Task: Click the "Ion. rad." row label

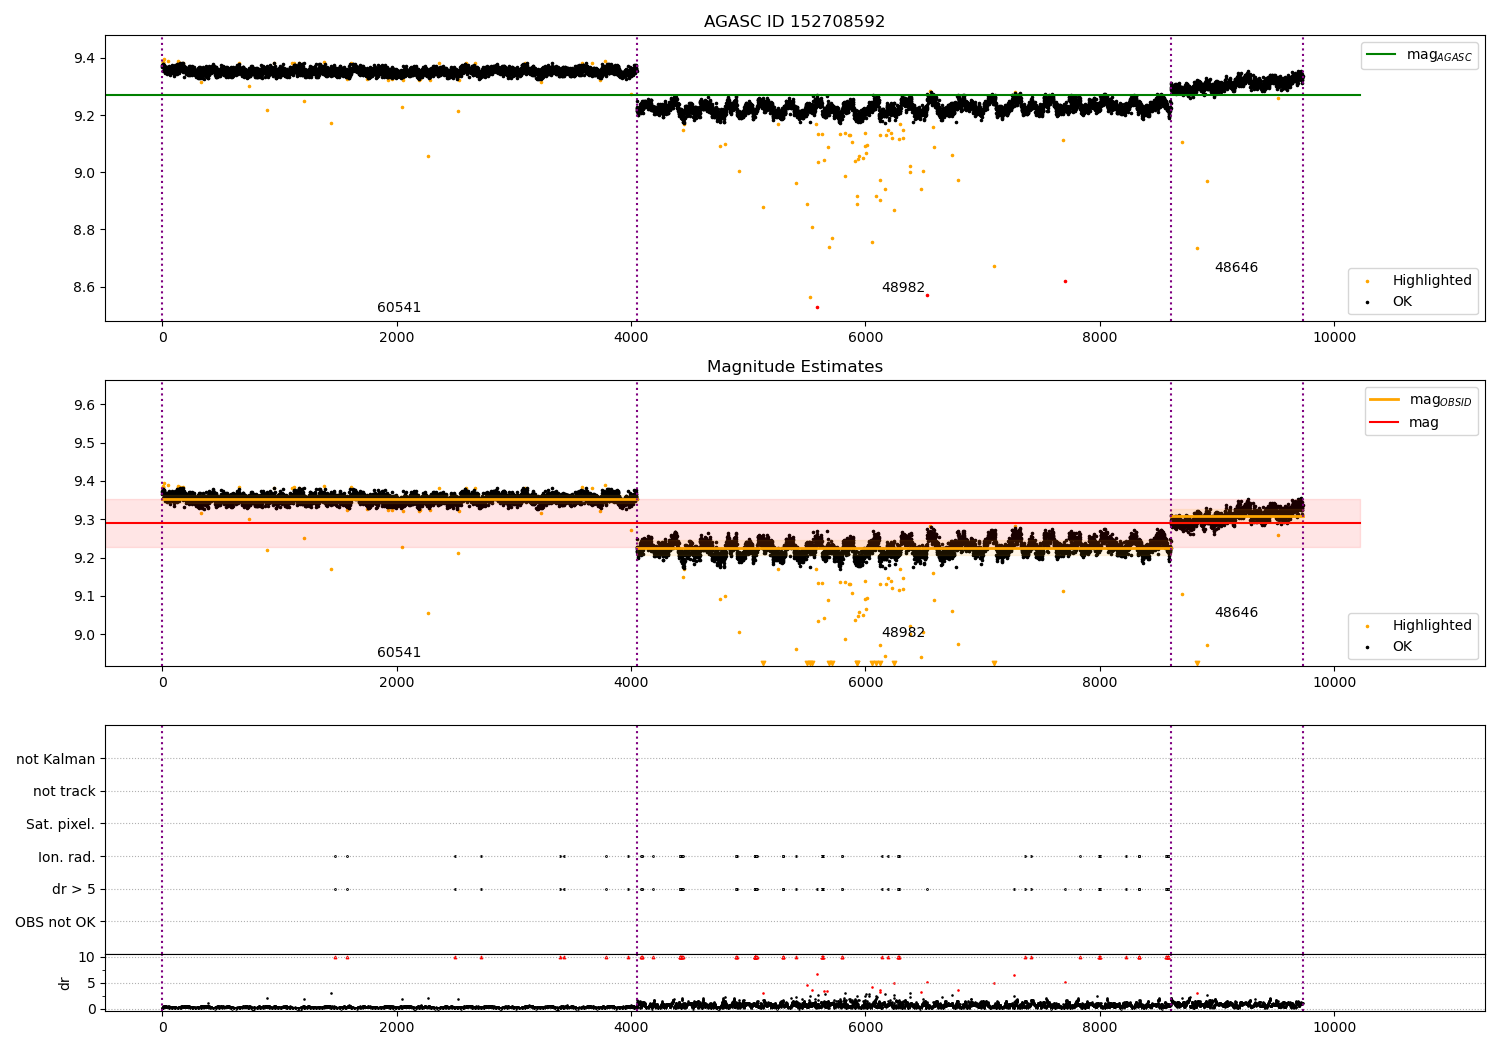Action: 67,857
